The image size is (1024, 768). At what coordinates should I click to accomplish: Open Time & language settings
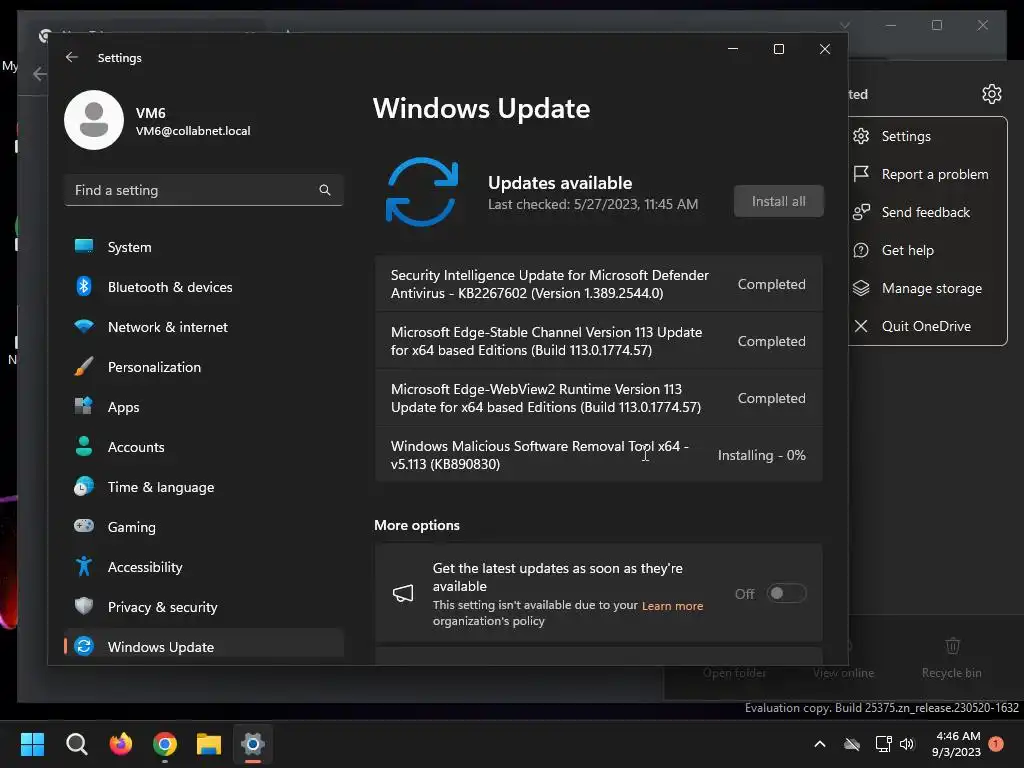coord(204,487)
